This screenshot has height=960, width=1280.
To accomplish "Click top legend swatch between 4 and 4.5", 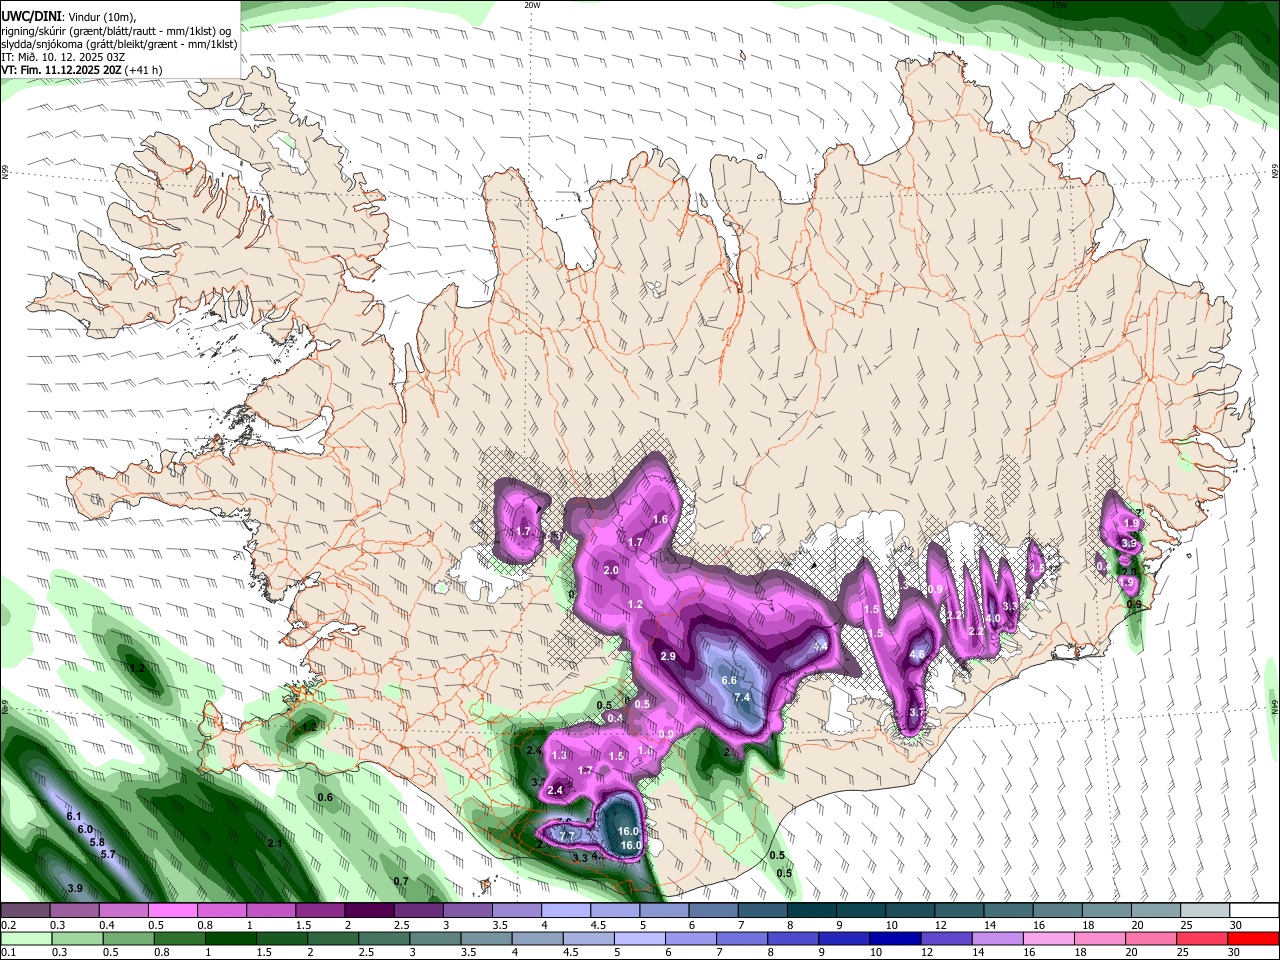I will tap(566, 910).
